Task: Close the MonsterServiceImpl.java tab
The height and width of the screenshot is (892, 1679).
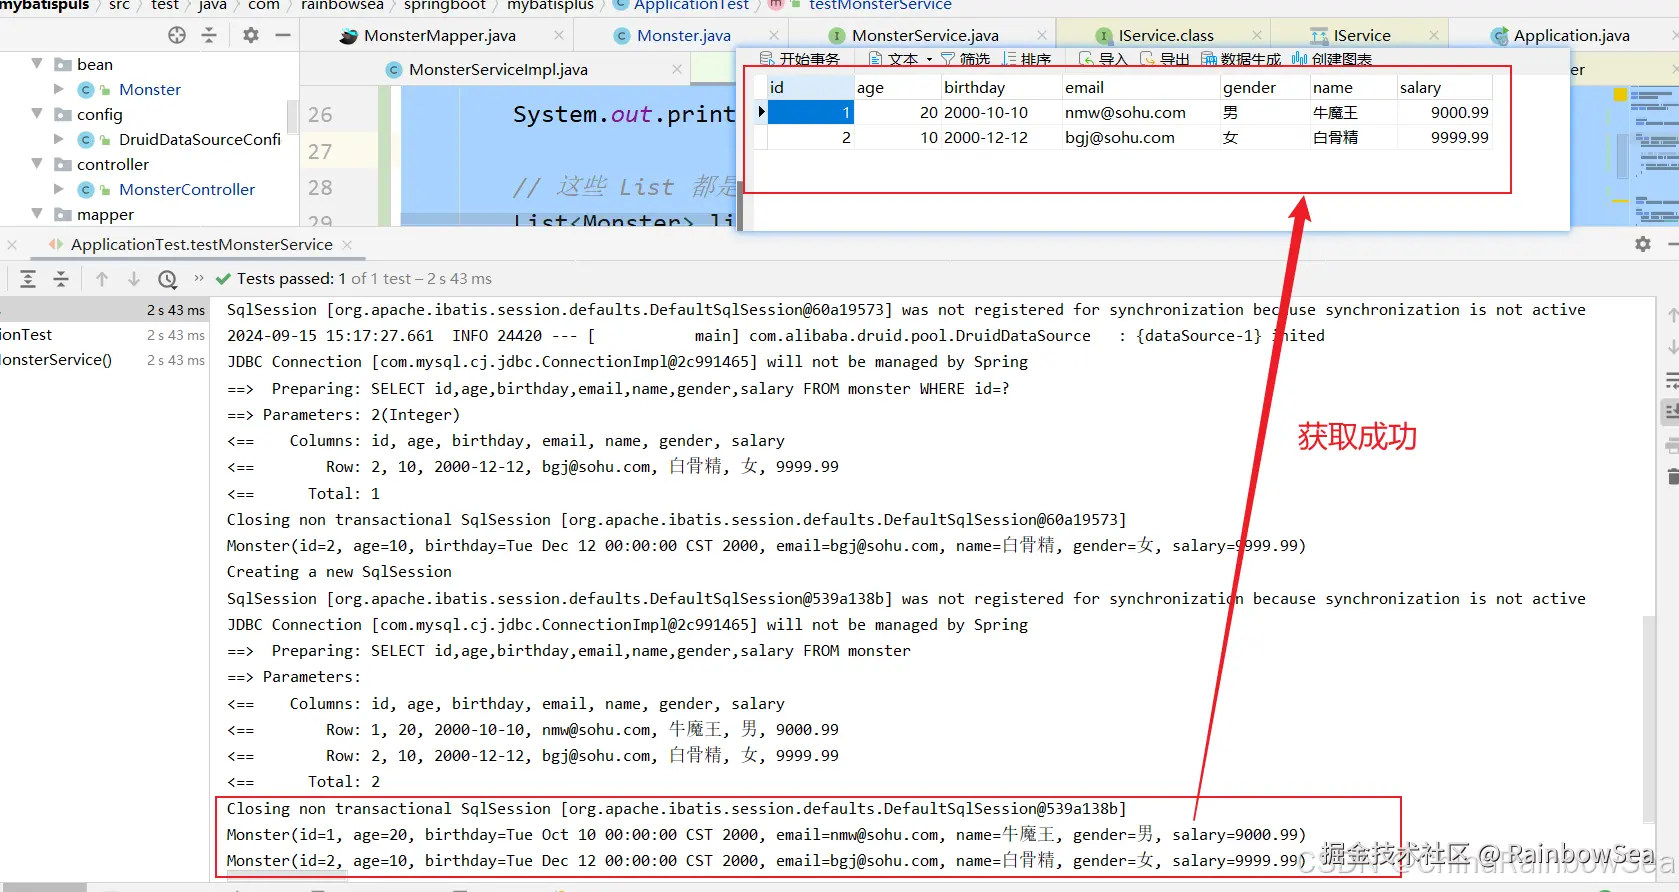Action: (x=677, y=69)
